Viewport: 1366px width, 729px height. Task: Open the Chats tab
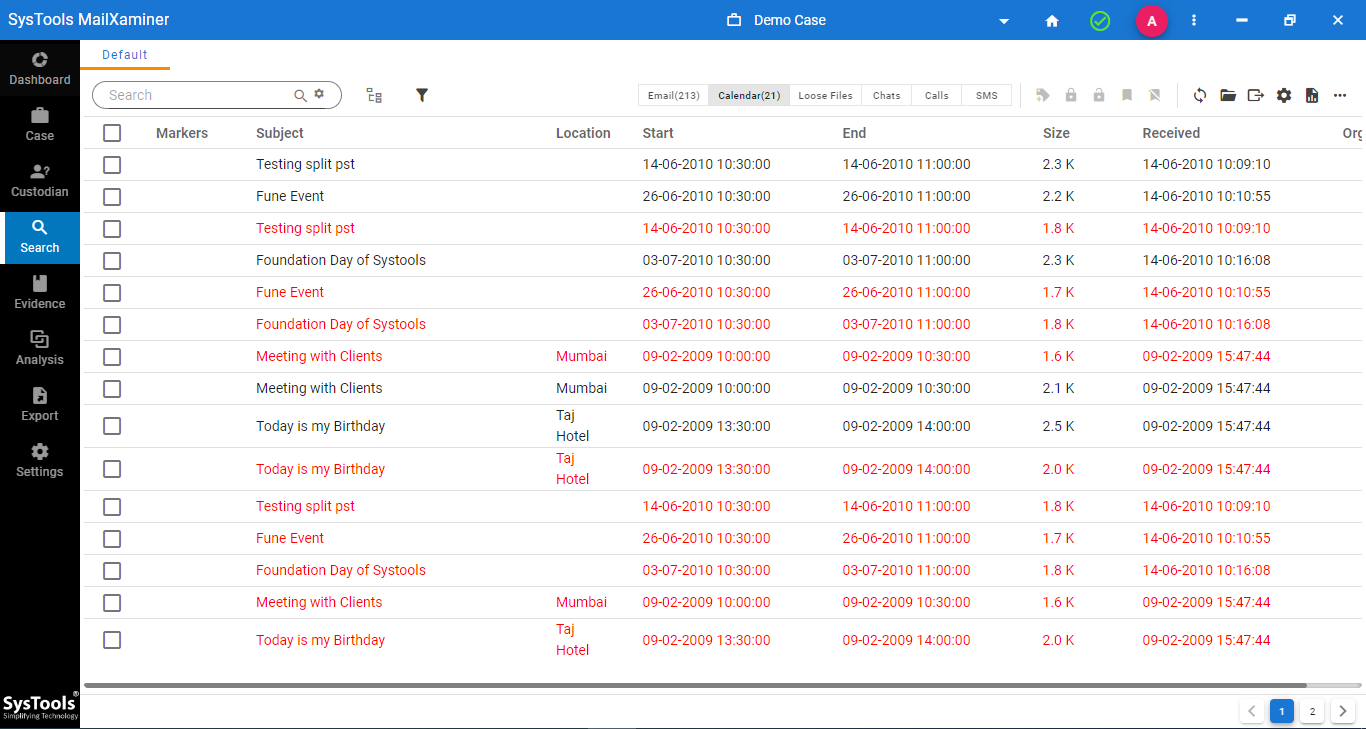point(886,95)
